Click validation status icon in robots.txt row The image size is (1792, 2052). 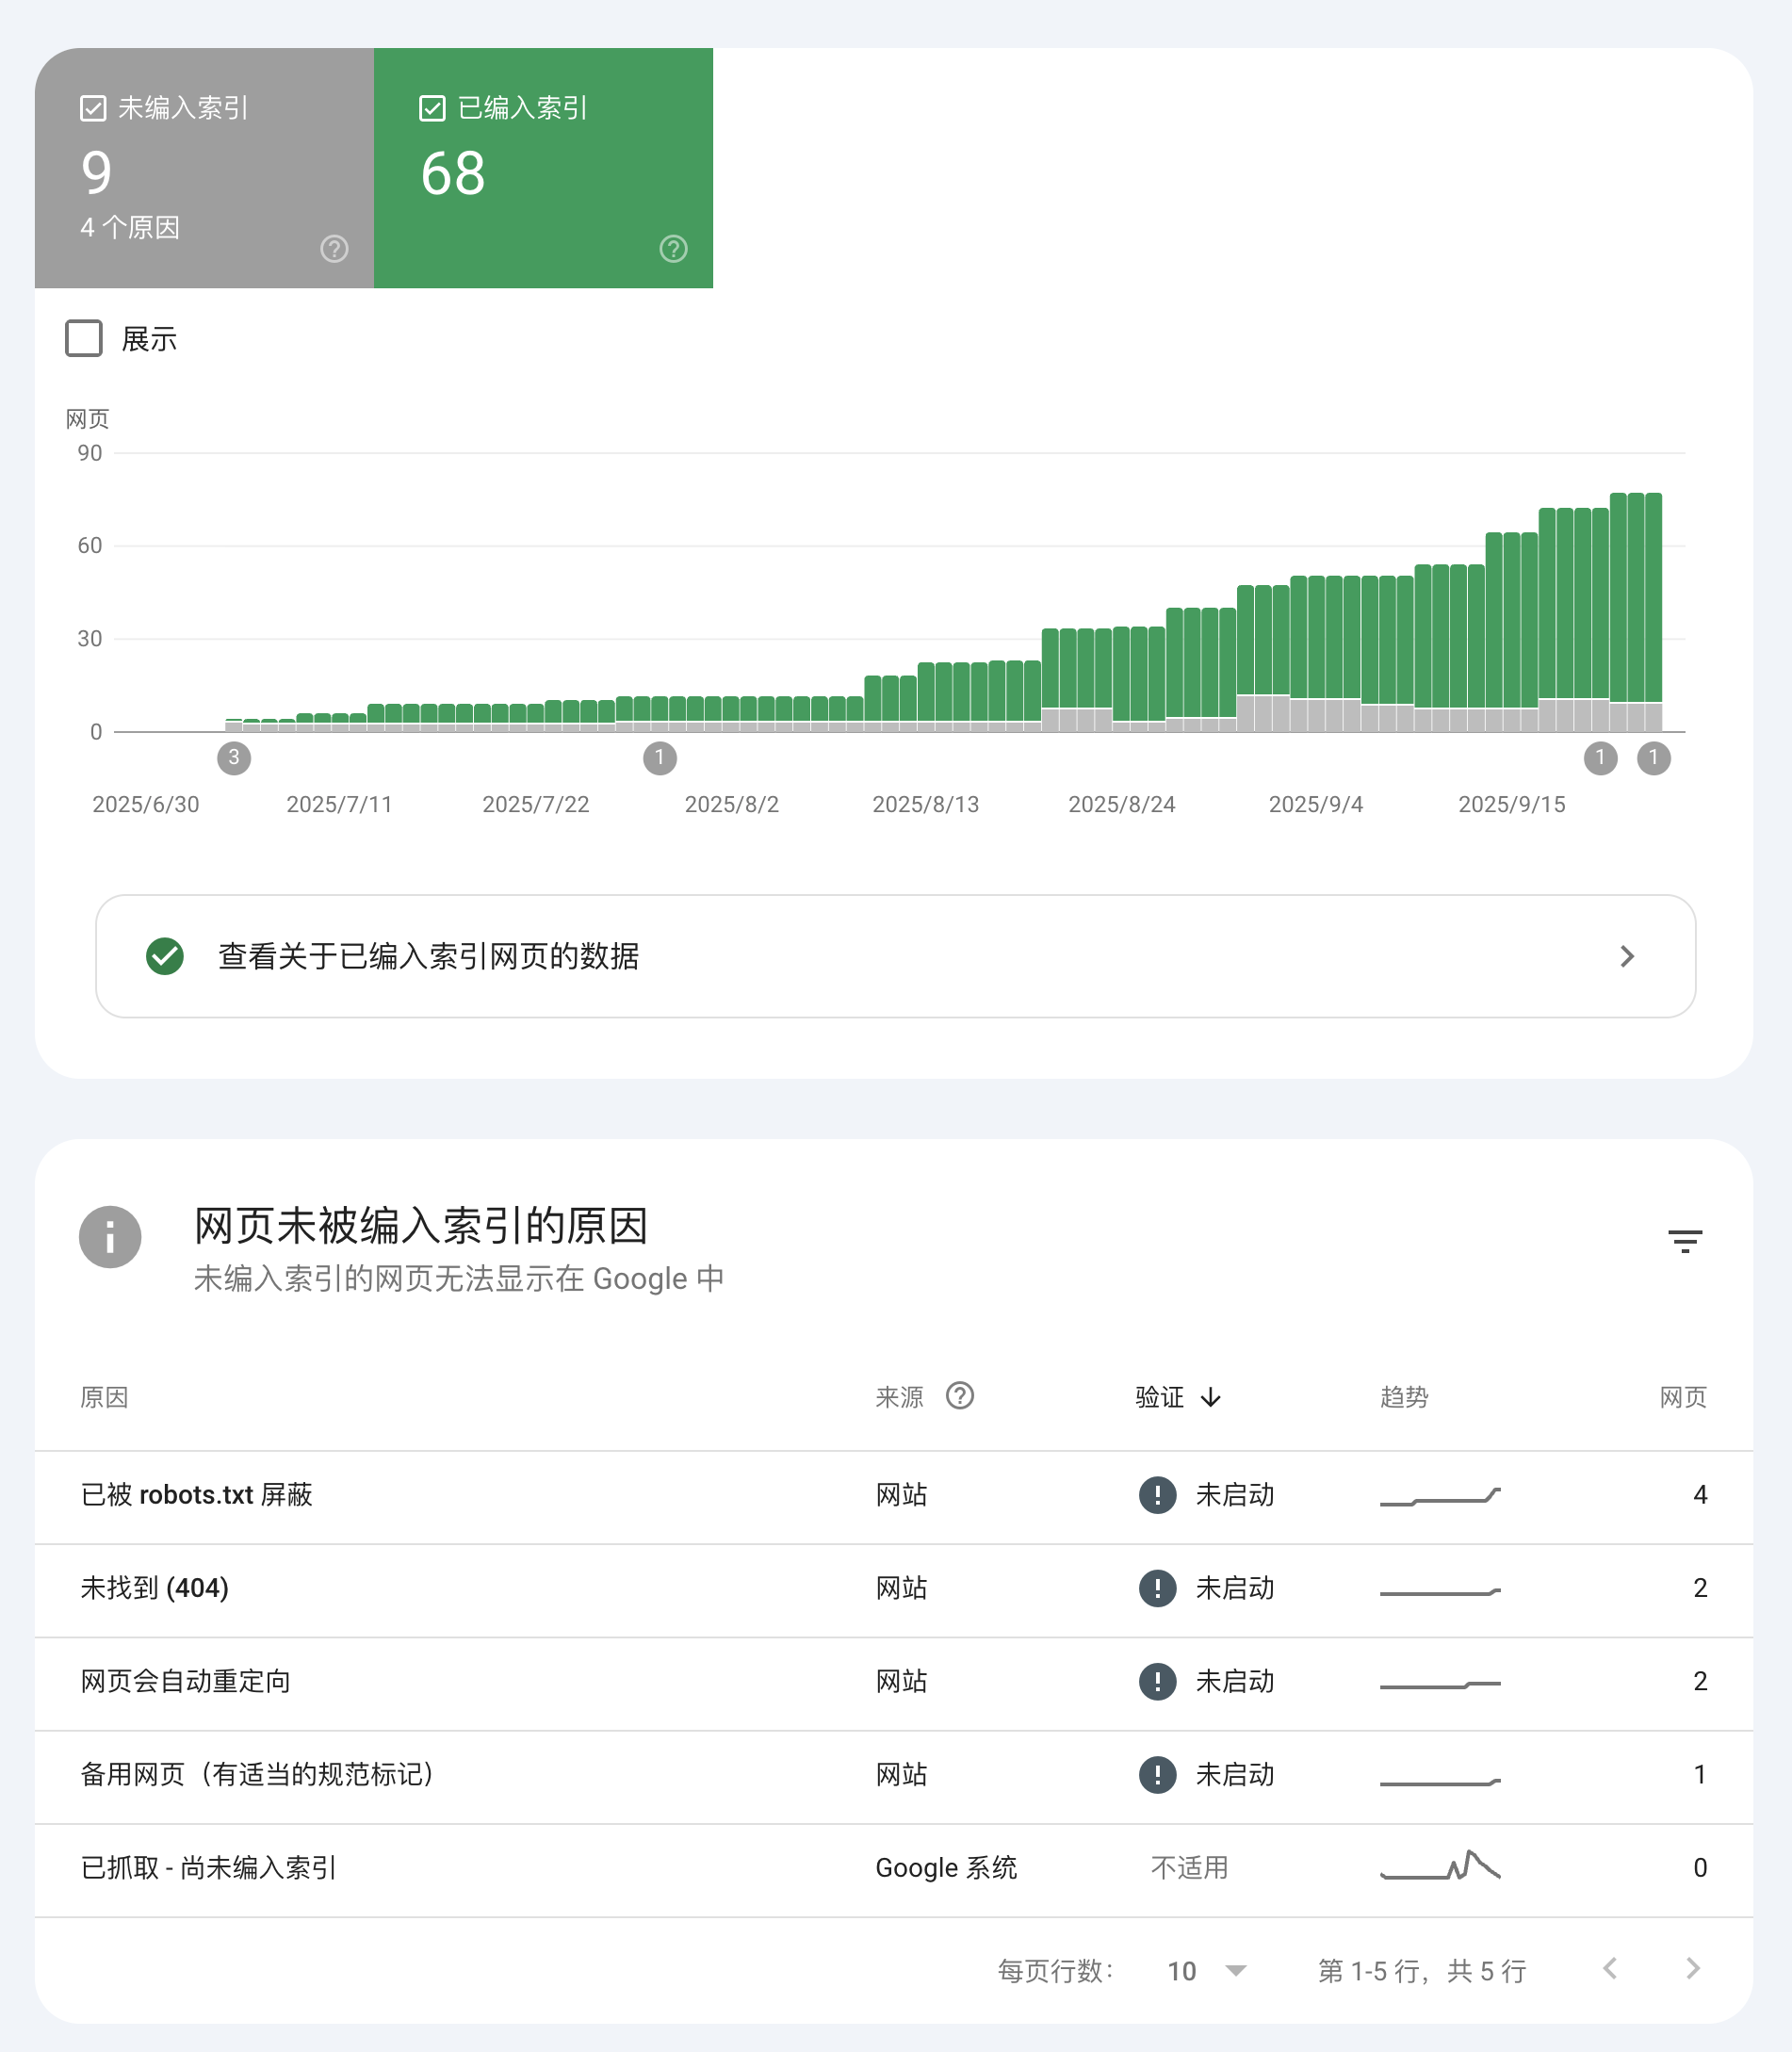(1158, 1495)
